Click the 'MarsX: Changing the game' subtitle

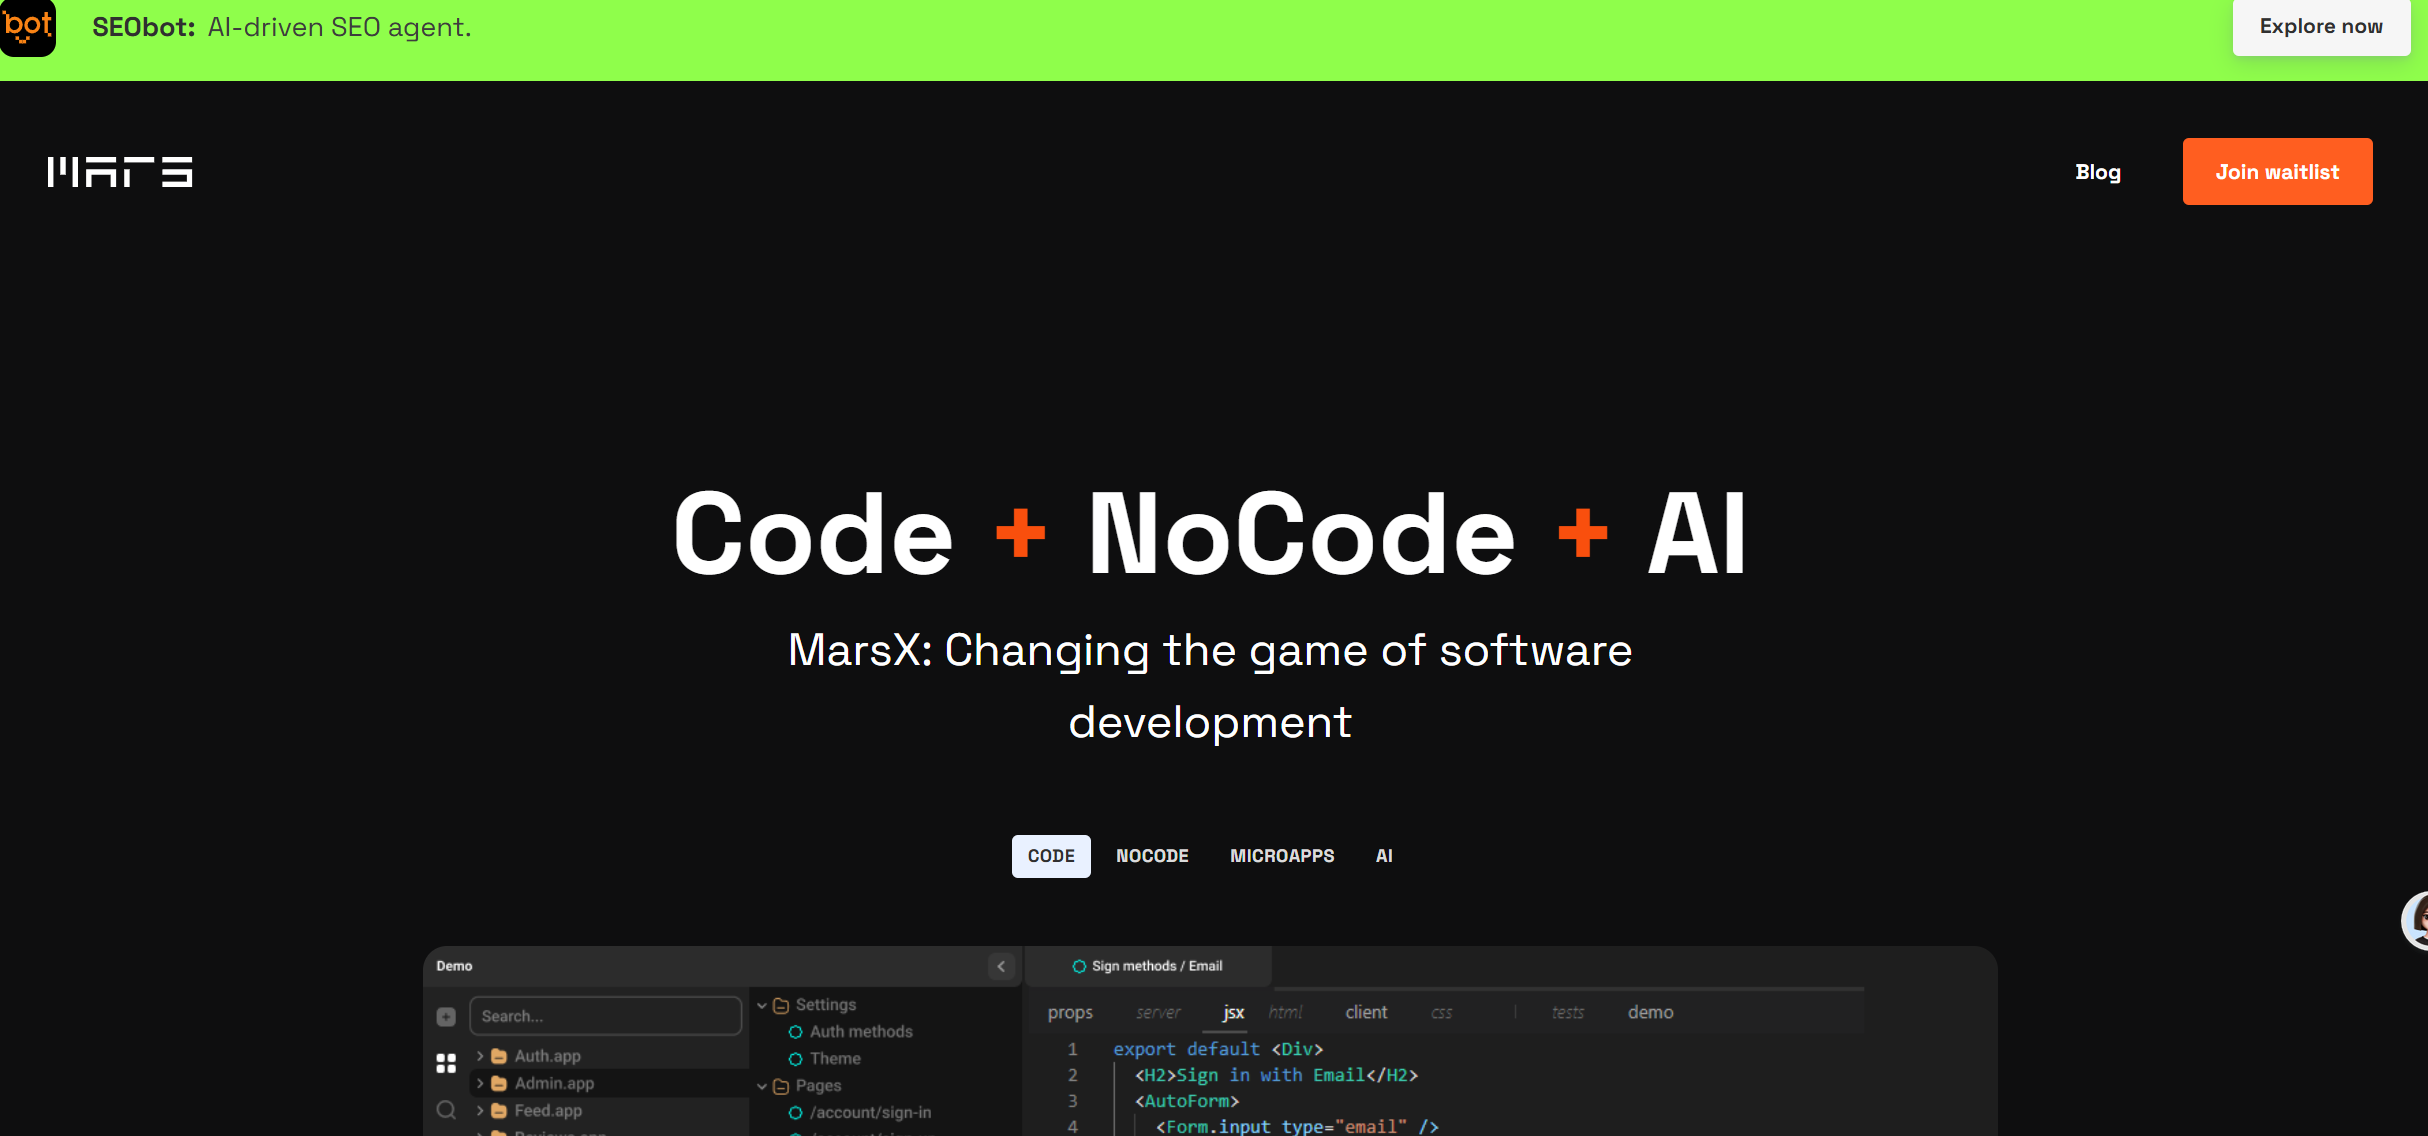click(1210, 686)
